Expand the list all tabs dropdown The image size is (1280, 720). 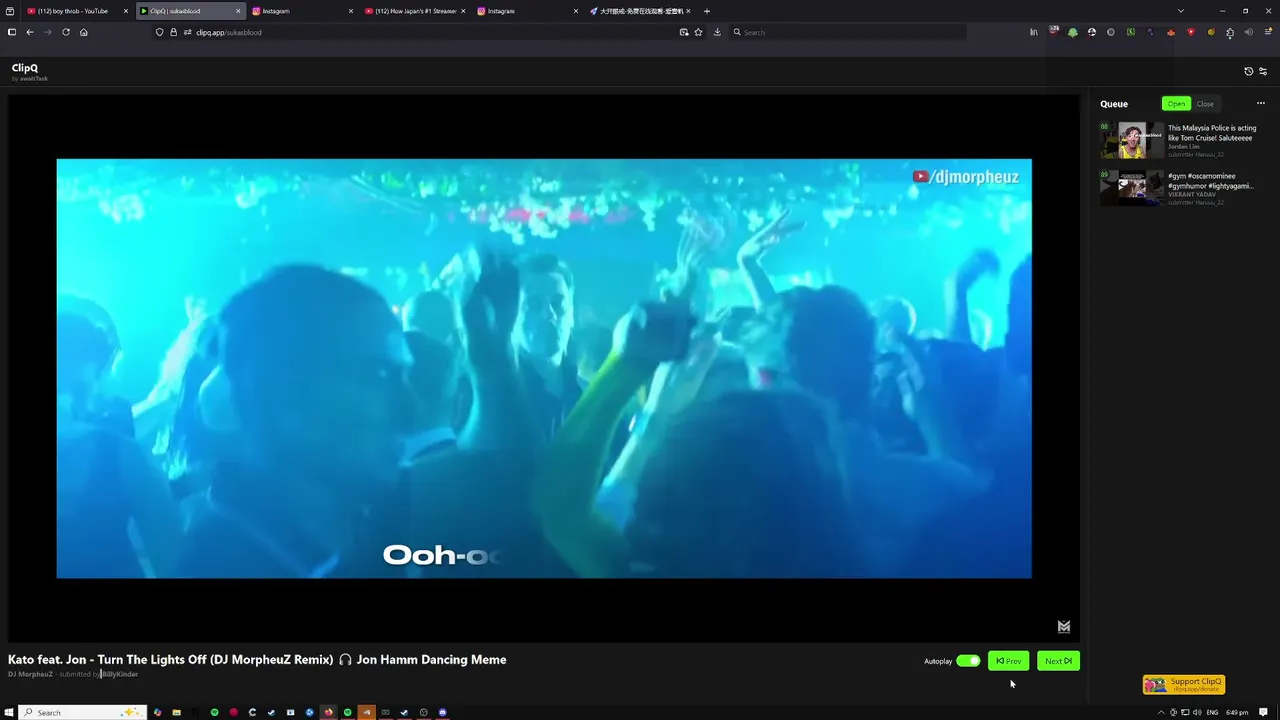click(1180, 11)
